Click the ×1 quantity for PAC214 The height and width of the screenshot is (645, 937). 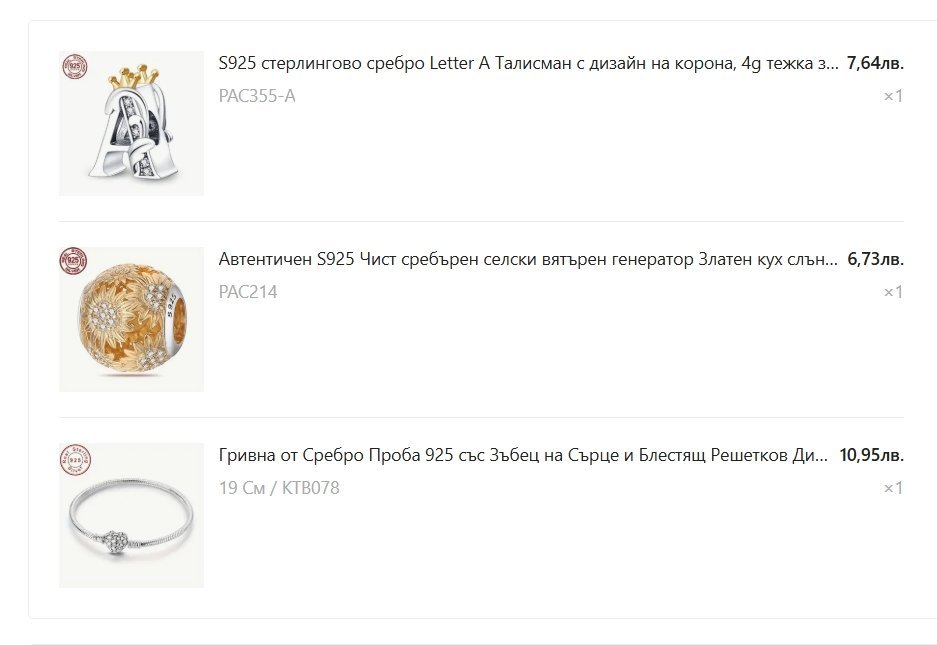point(893,292)
